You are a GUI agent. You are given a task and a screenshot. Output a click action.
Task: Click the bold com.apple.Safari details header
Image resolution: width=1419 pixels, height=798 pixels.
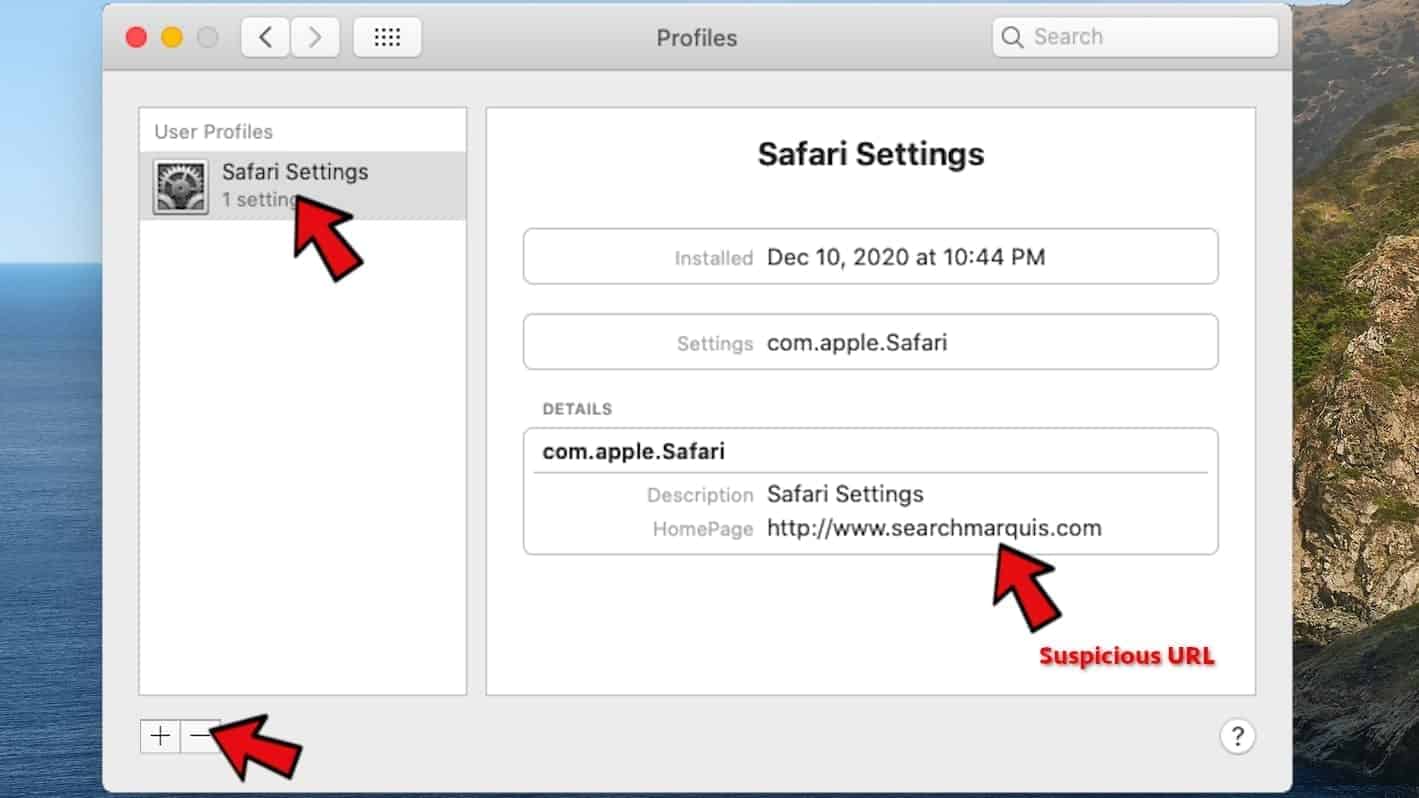coord(633,451)
